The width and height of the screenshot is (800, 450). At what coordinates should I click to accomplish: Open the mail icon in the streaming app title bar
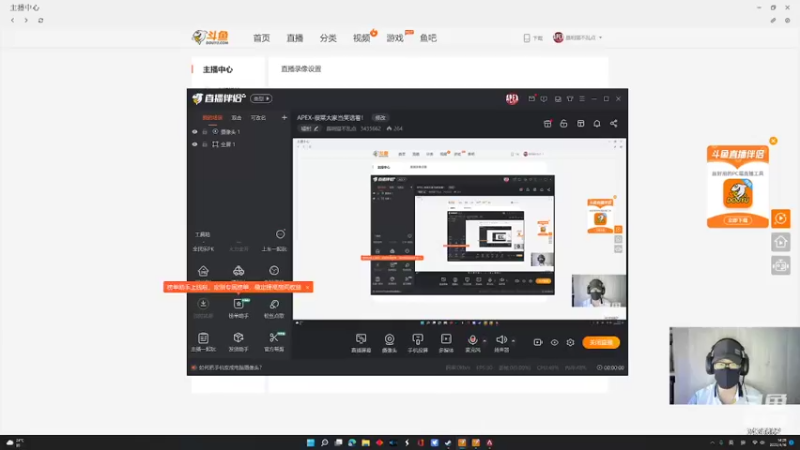(x=532, y=98)
